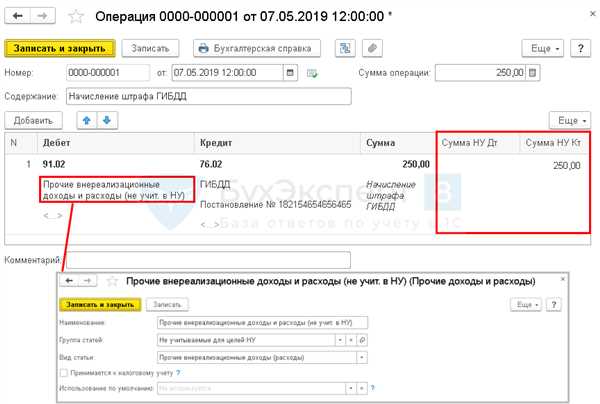
Task: Expand the Еще menu in lower dialog
Action: point(526,305)
